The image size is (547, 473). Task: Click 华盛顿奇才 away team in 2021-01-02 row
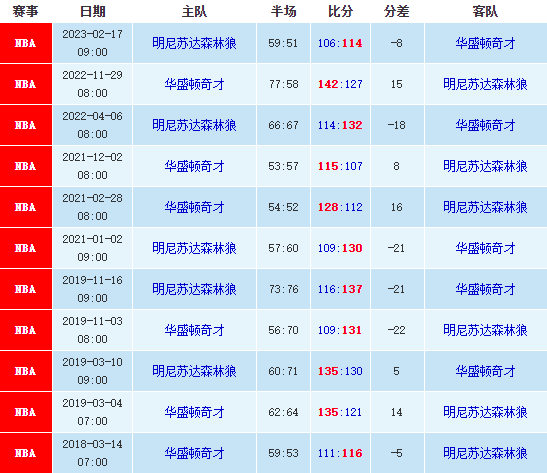(x=485, y=248)
